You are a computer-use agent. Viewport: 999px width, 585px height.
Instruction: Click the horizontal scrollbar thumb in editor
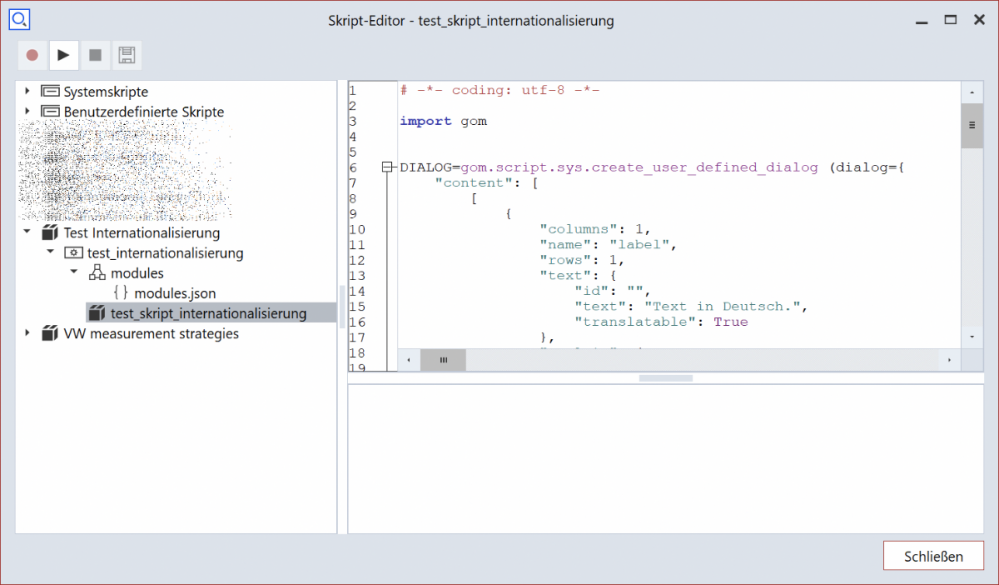click(443, 360)
